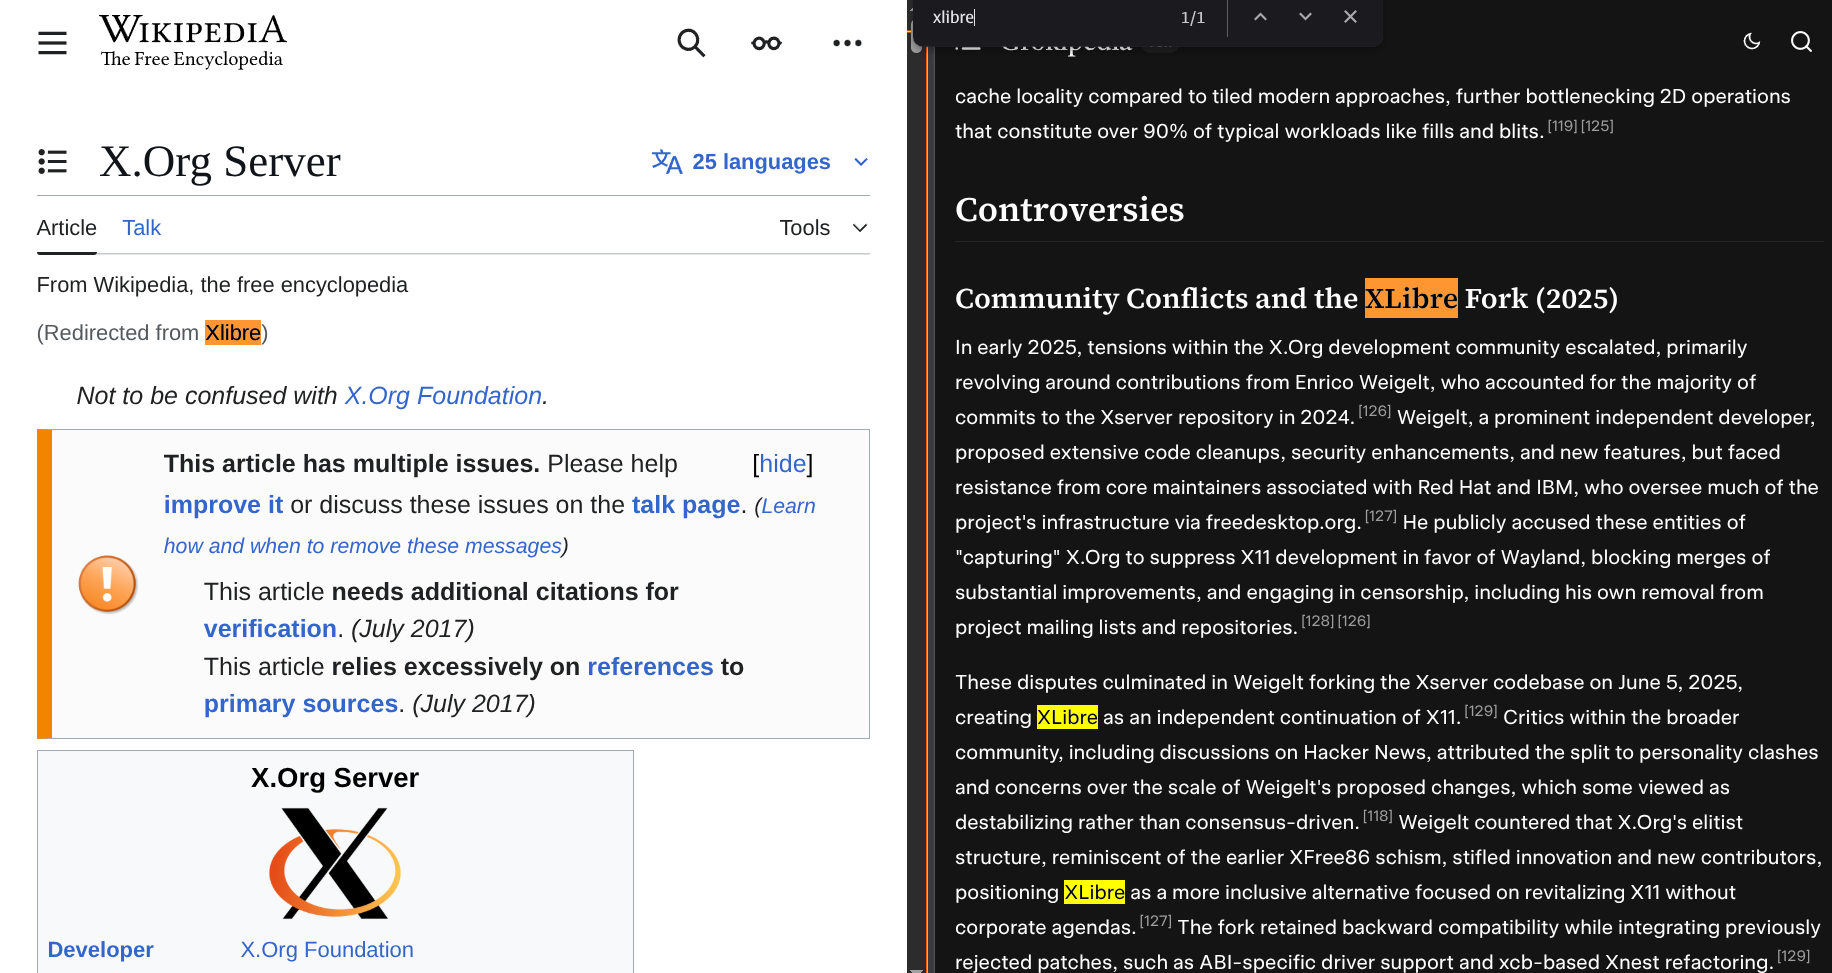Go to next find match arrow
Screen dimensions: 1832x973
tap(1305, 17)
